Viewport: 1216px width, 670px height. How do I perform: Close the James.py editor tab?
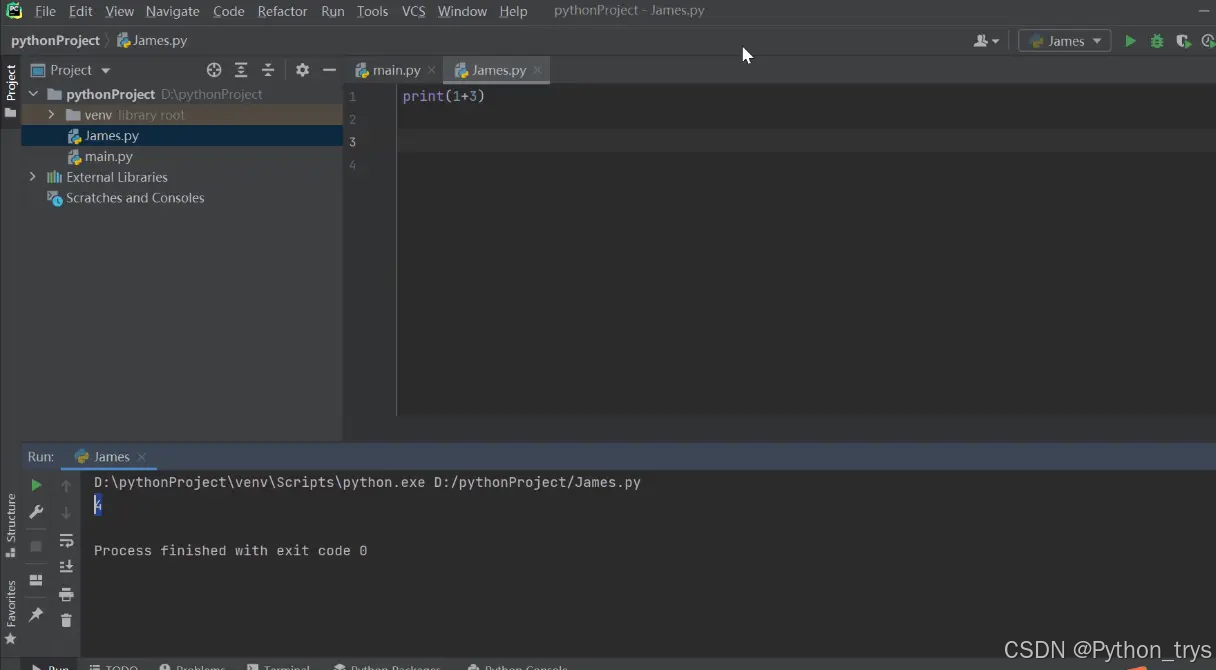[537, 70]
